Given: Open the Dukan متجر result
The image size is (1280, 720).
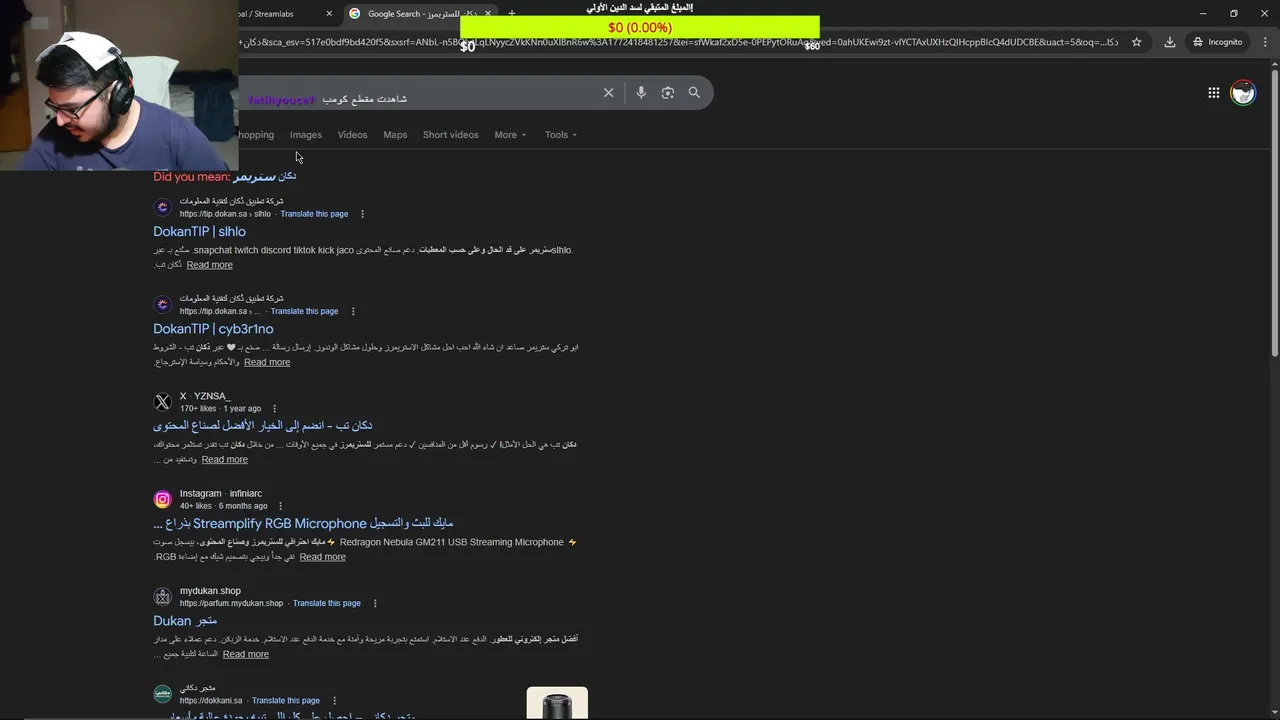Looking at the screenshot, I should tap(185, 620).
